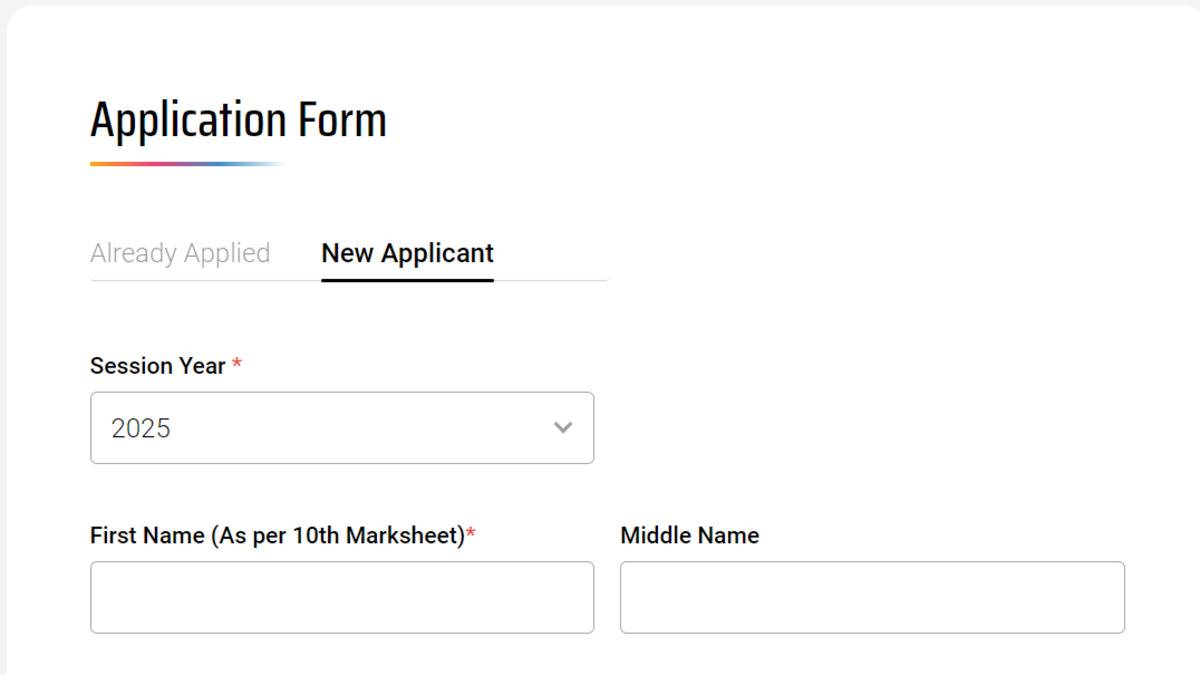Screen dimensions: 1200x675
Task: Click the underline beneath New Applicant tab
Action: click(x=406, y=280)
